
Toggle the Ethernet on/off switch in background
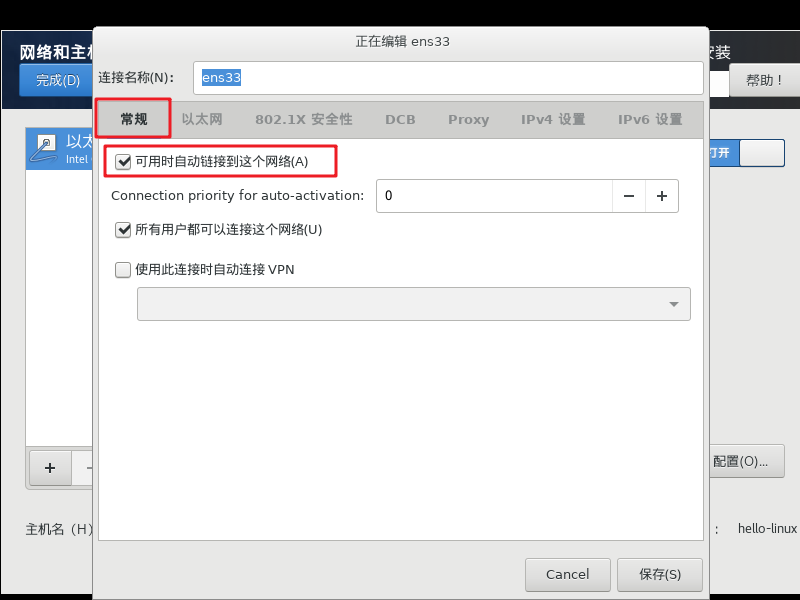(x=747, y=153)
